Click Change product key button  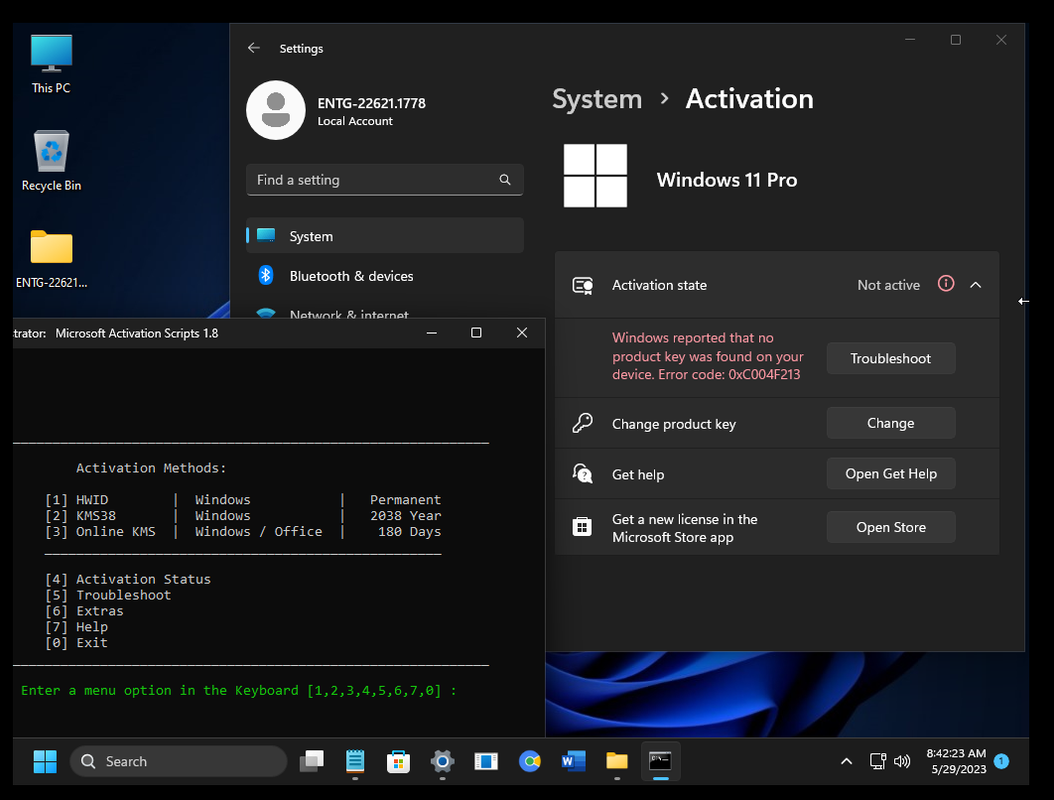pos(890,423)
